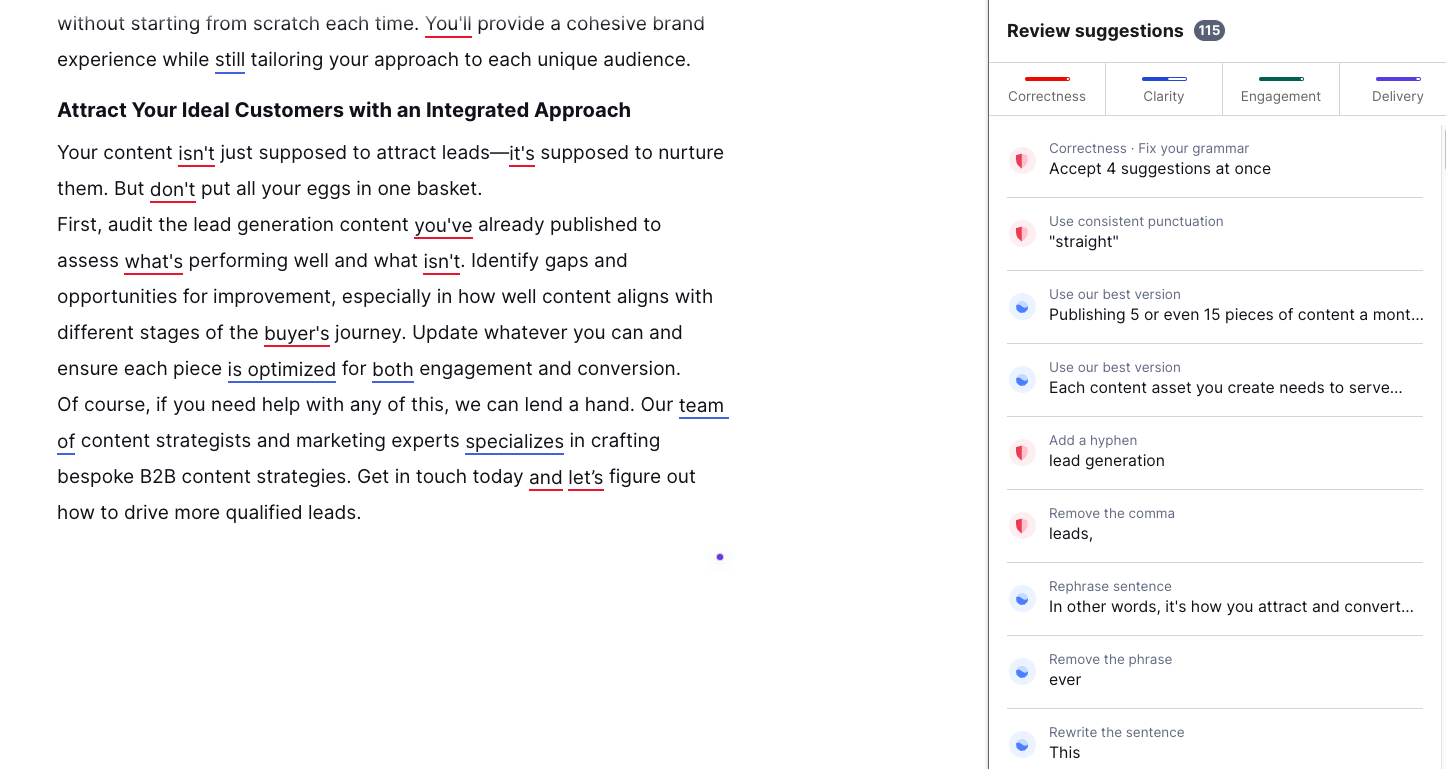Switch to the Correctness tab
The height and width of the screenshot is (769, 1446).
coord(1046,88)
